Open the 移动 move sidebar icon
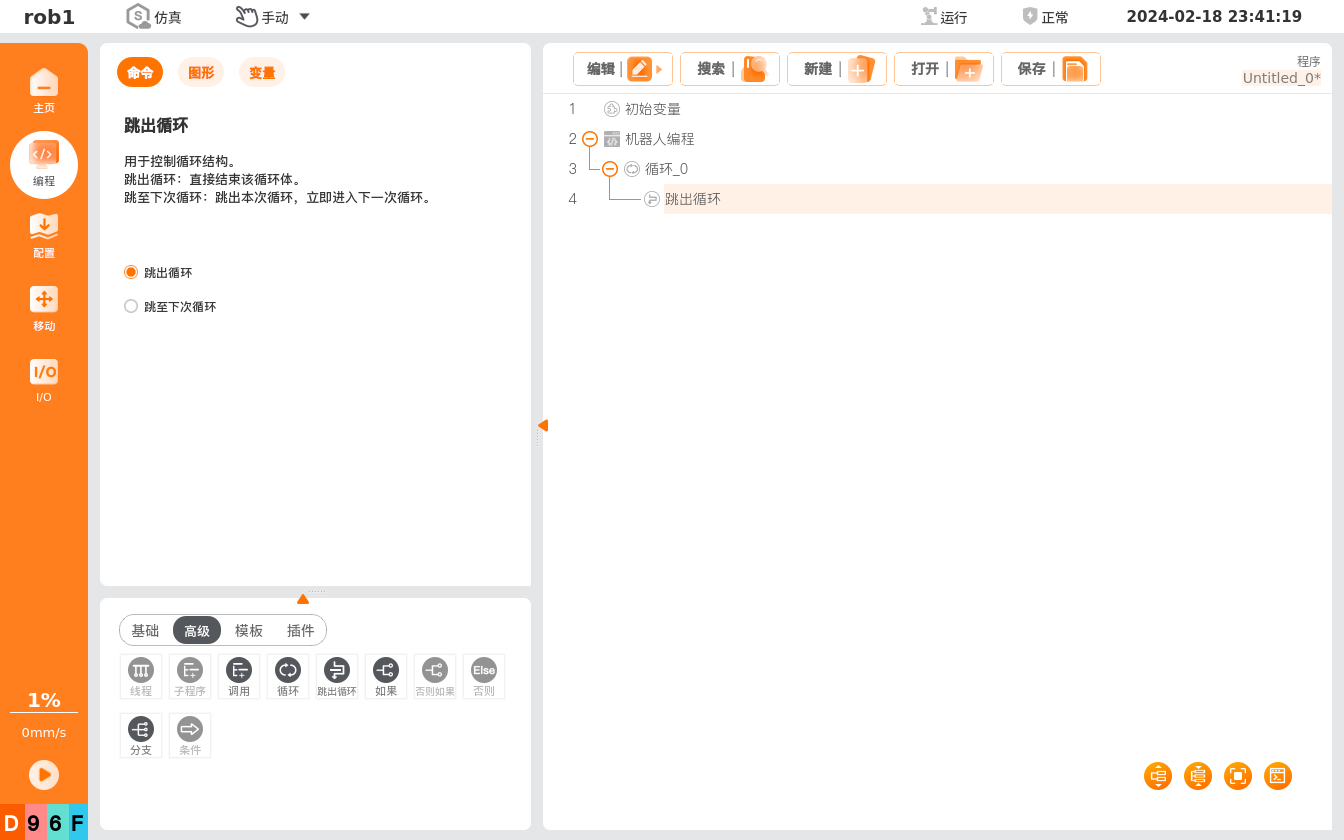Image resolution: width=1344 pixels, height=840 pixels. 44,309
